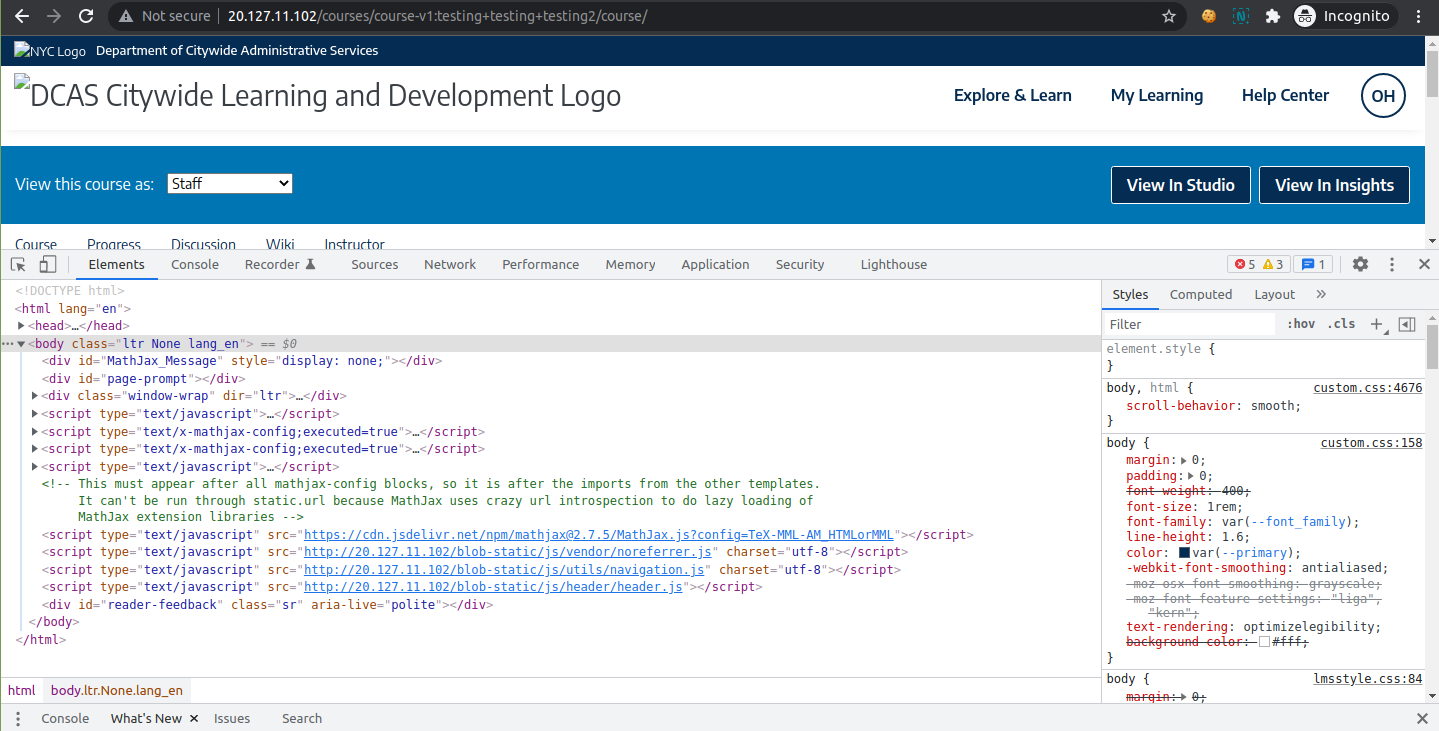
Task: Expand the first x-mathjax-config script node
Action: [x=36, y=432]
